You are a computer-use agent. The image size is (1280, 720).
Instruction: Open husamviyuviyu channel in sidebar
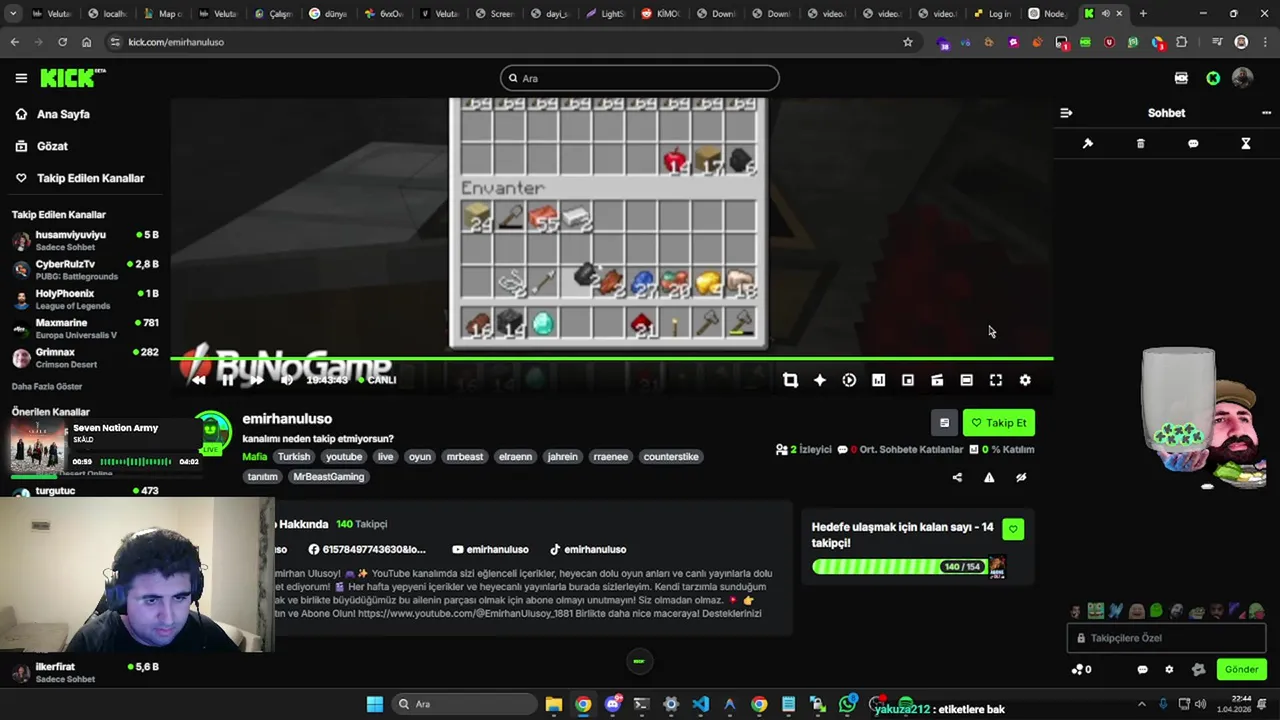point(85,241)
